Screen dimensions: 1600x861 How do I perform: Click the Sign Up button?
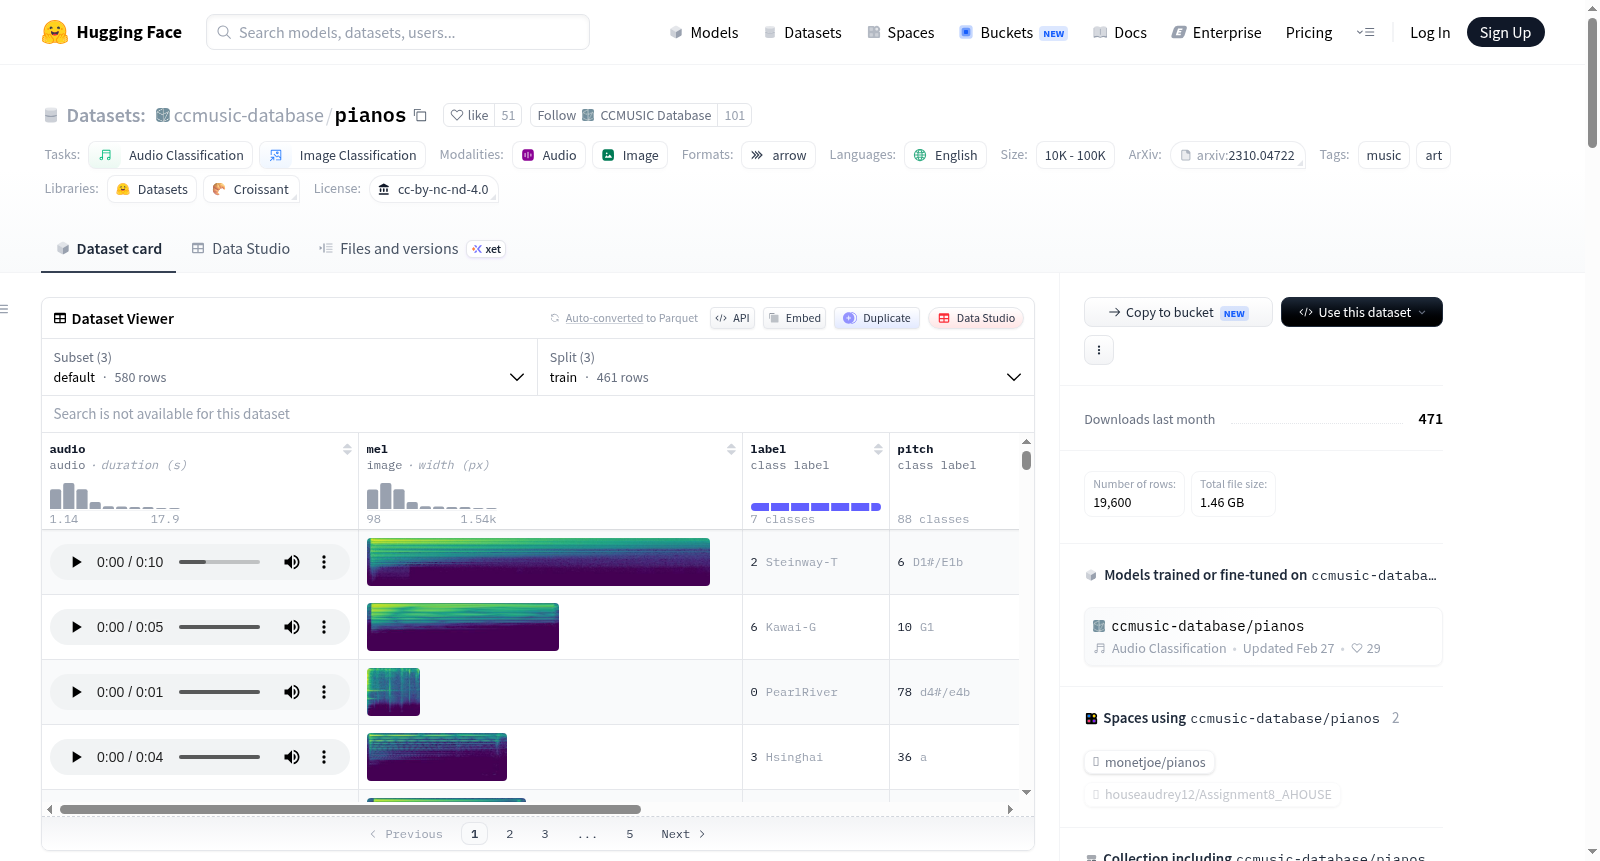pyautogui.click(x=1505, y=32)
